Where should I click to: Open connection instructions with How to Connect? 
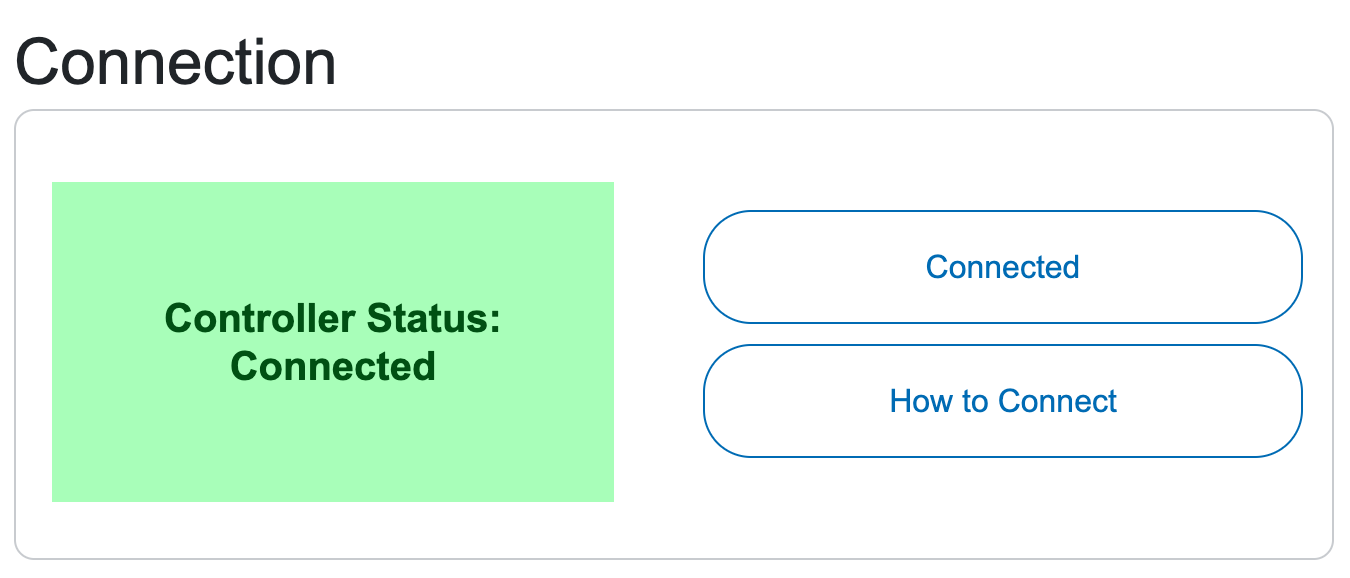[x=1002, y=401]
